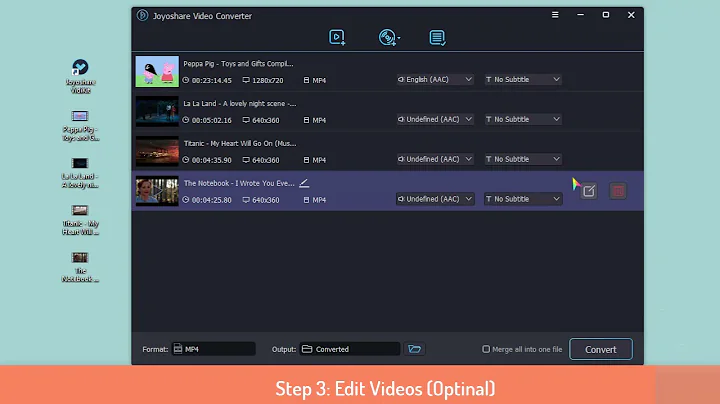This screenshot has width=720, height=404.
Task: Click the 00:04:25.80 duration text
Action: click(212, 200)
